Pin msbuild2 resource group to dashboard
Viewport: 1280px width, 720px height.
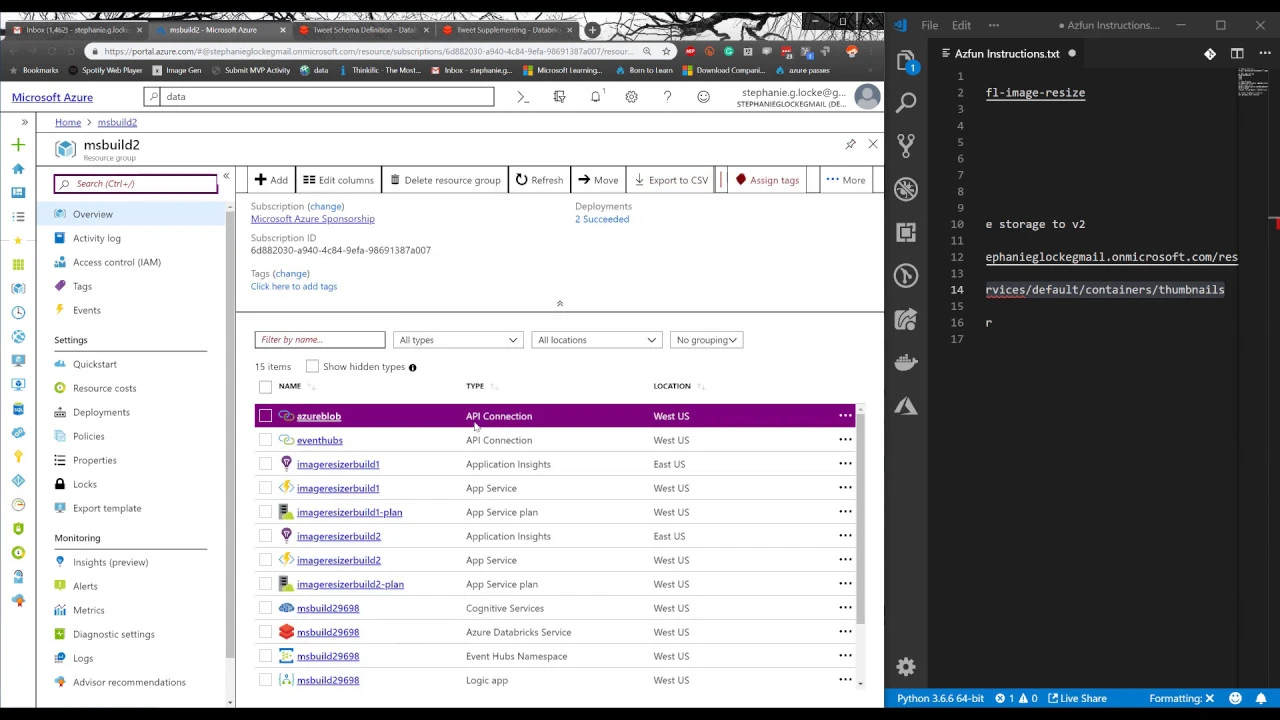(850, 144)
